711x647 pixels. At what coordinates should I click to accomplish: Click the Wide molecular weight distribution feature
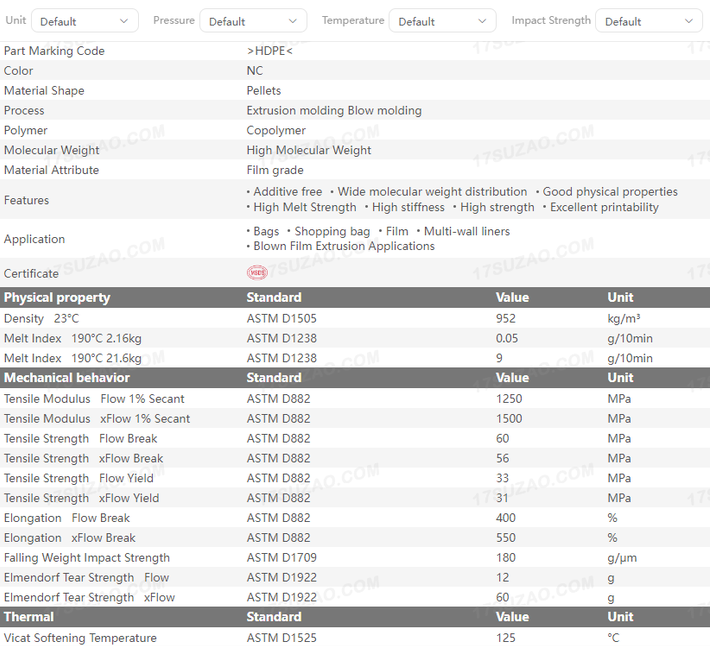pyautogui.click(x=432, y=192)
